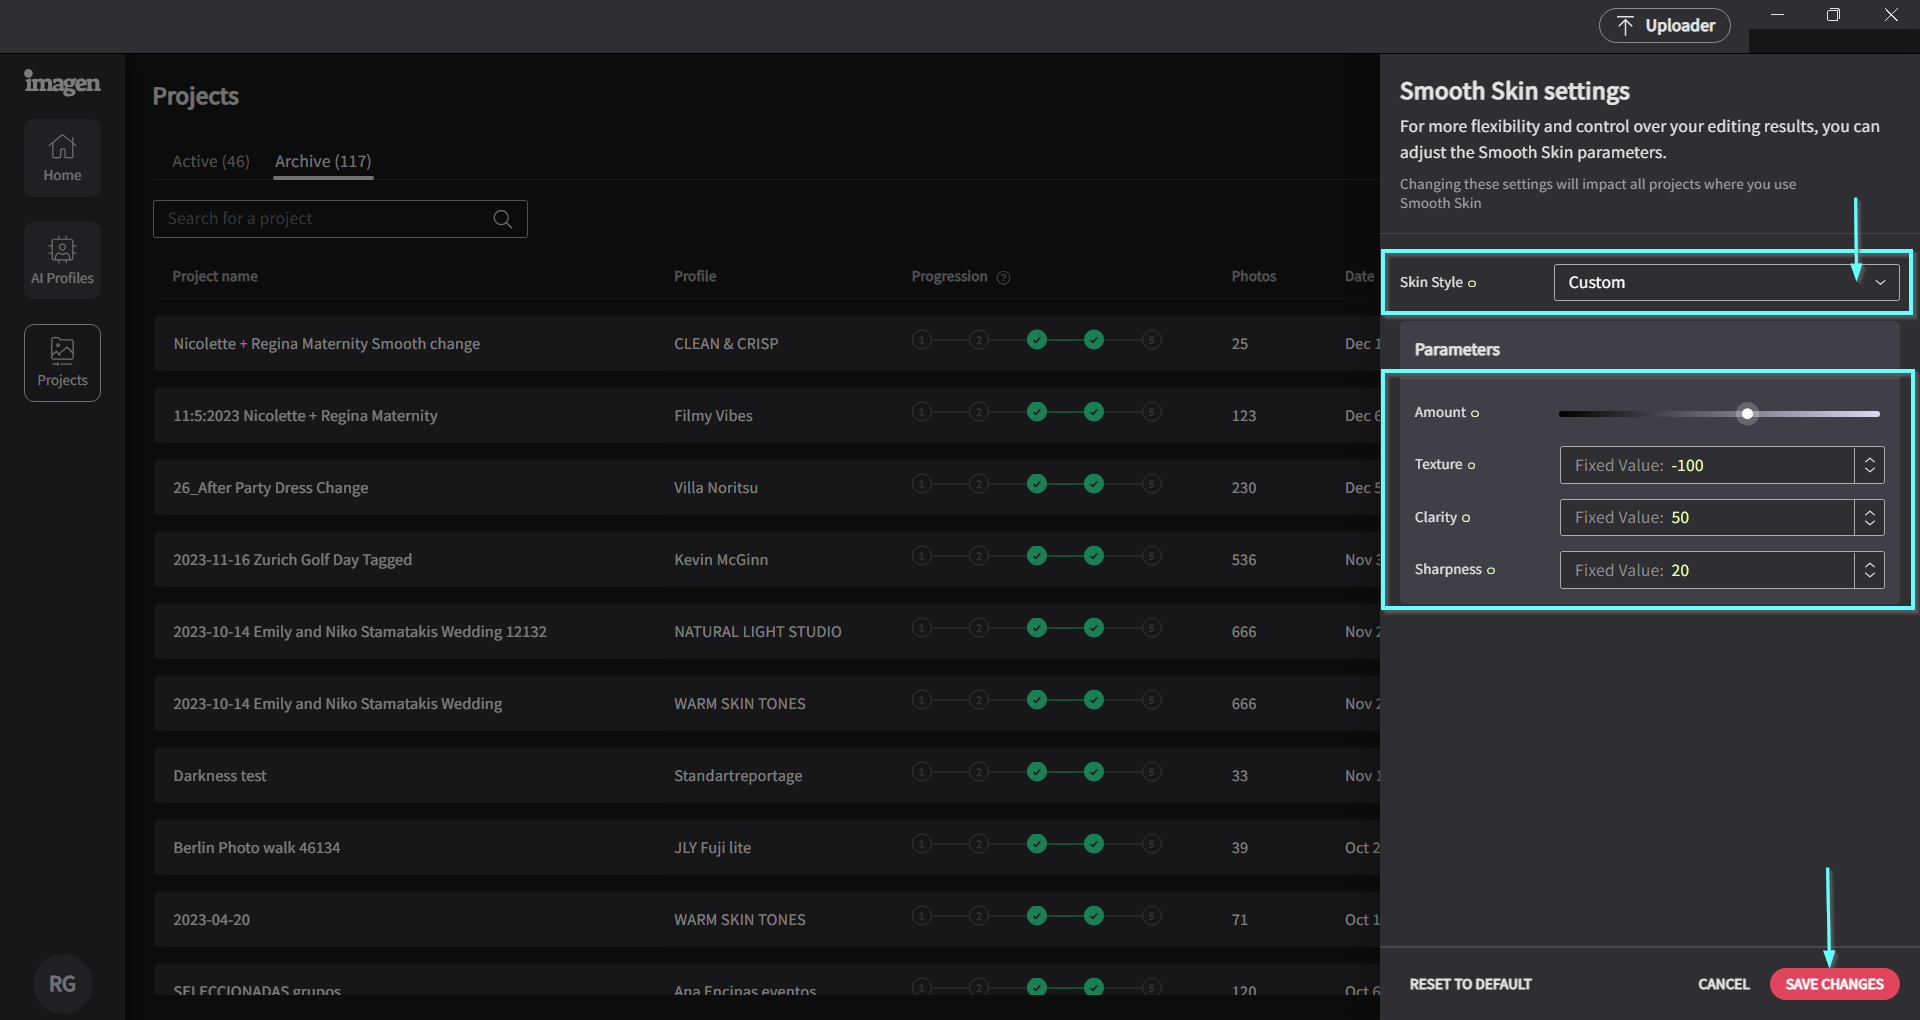1920x1020 pixels.
Task: Open Darkness test project
Action: click(x=220, y=776)
